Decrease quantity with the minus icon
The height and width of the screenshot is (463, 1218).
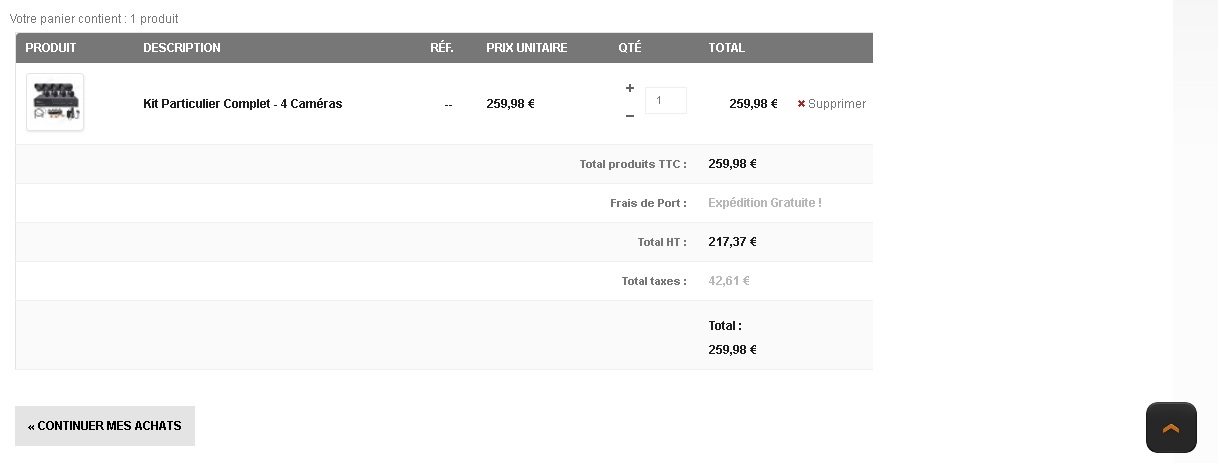pos(630,116)
